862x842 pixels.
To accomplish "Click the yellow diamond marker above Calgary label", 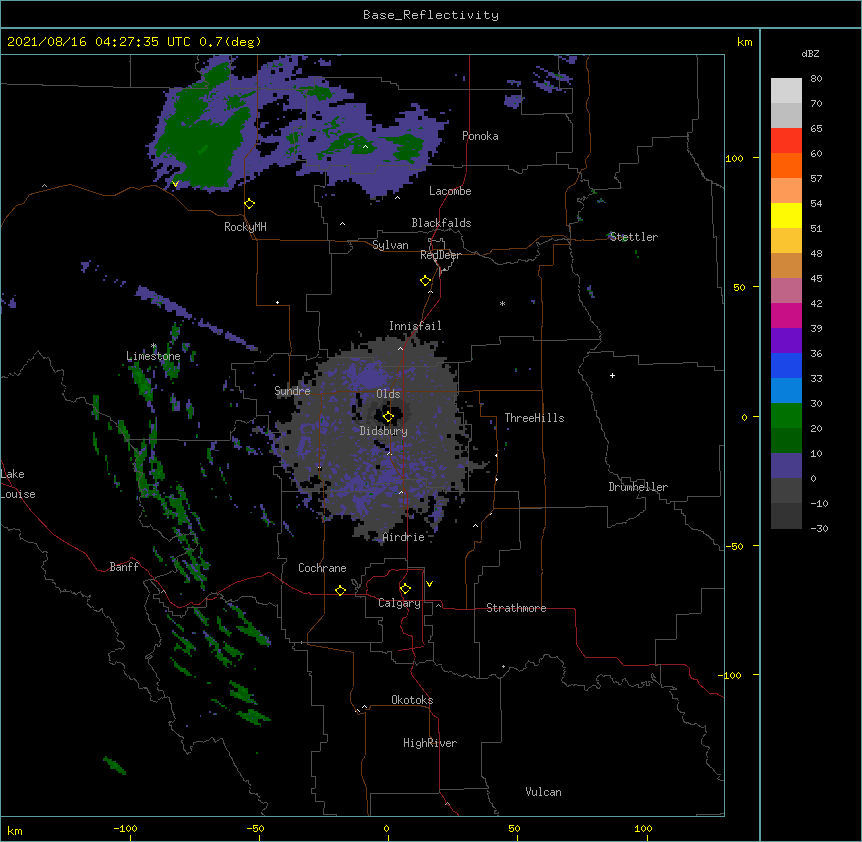I will pyautogui.click(x=405, y=589).
